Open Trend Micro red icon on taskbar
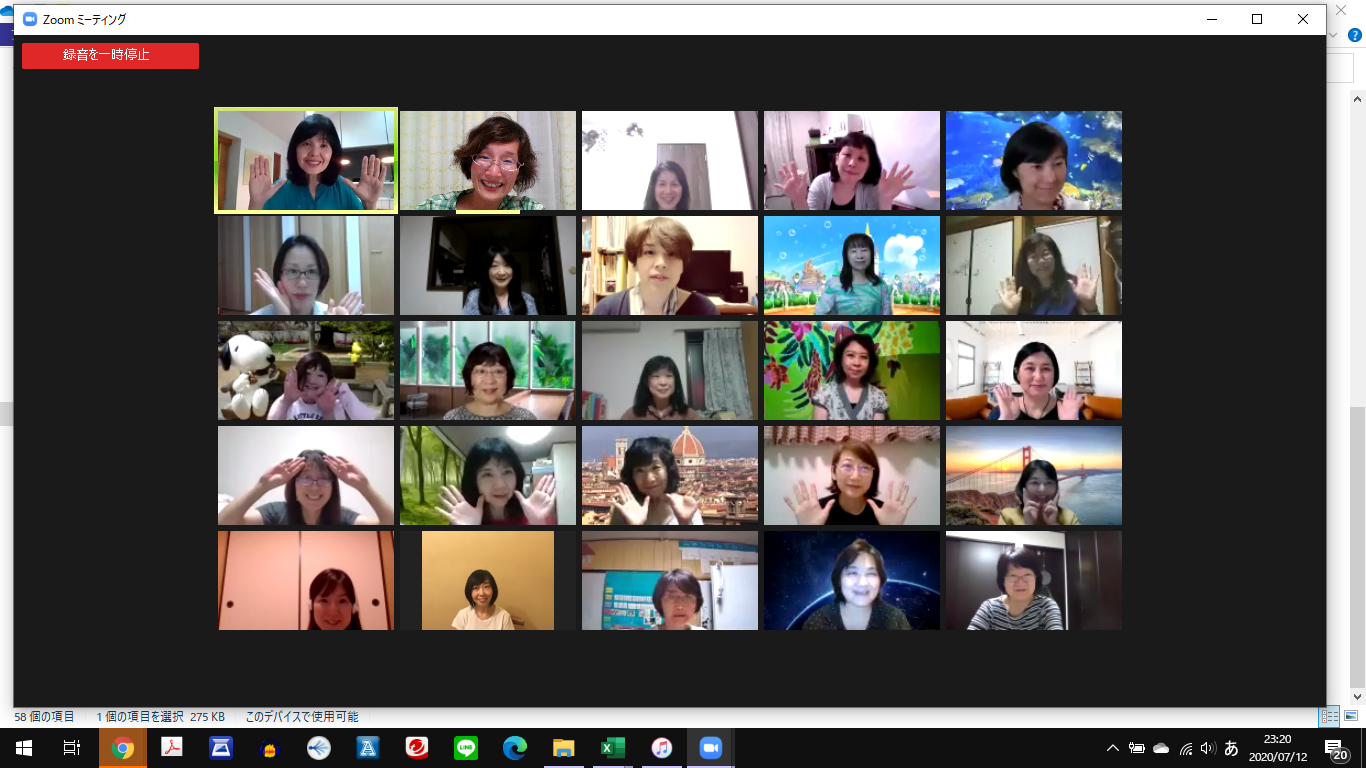This screenshot has height=768, width=1366. coord(417,748)
